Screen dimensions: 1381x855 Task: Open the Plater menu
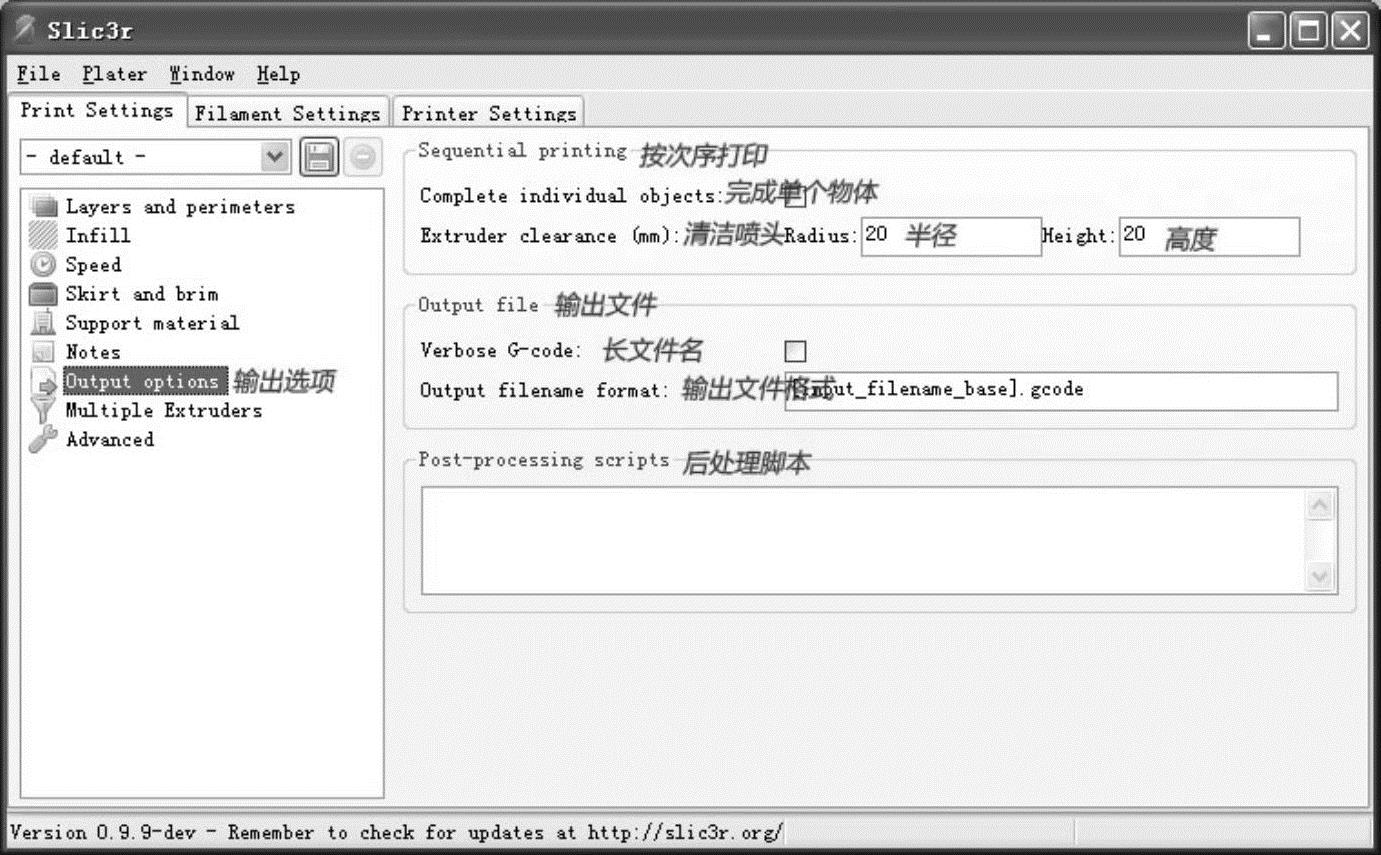point(114,74)
